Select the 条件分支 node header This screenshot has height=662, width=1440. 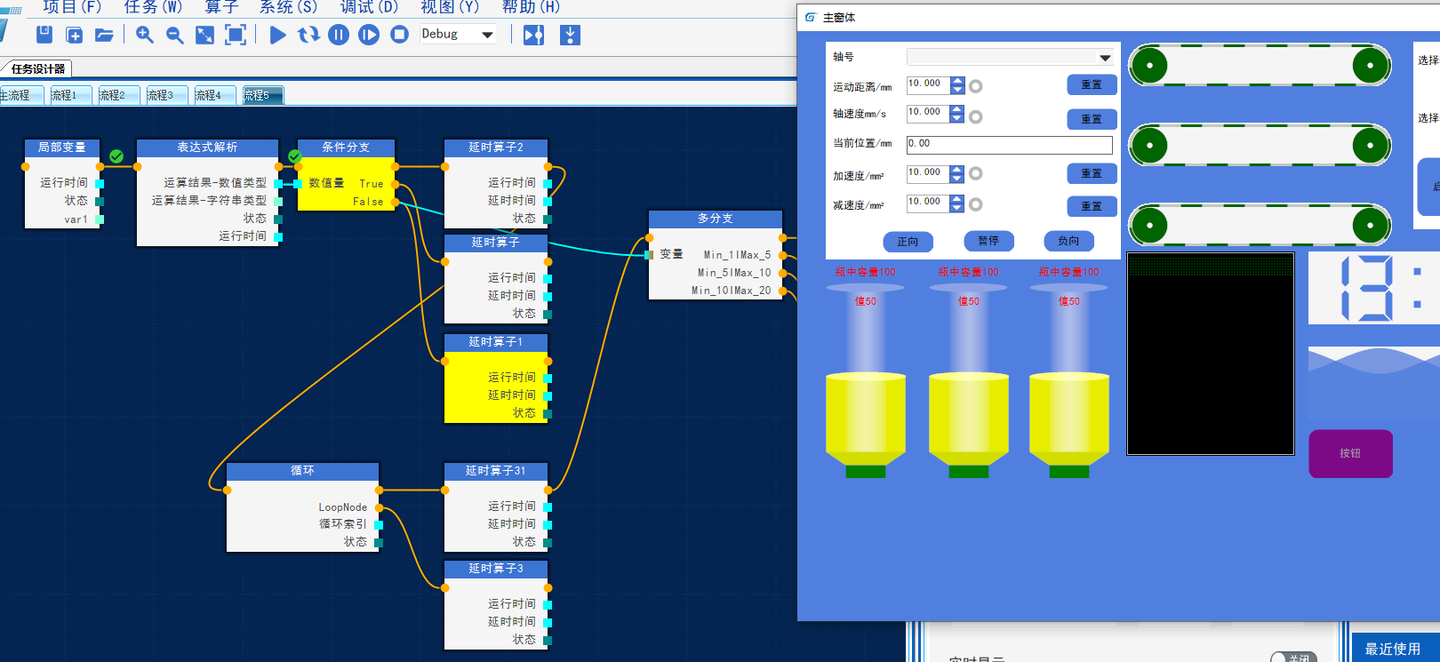click(x=346, y=148)
